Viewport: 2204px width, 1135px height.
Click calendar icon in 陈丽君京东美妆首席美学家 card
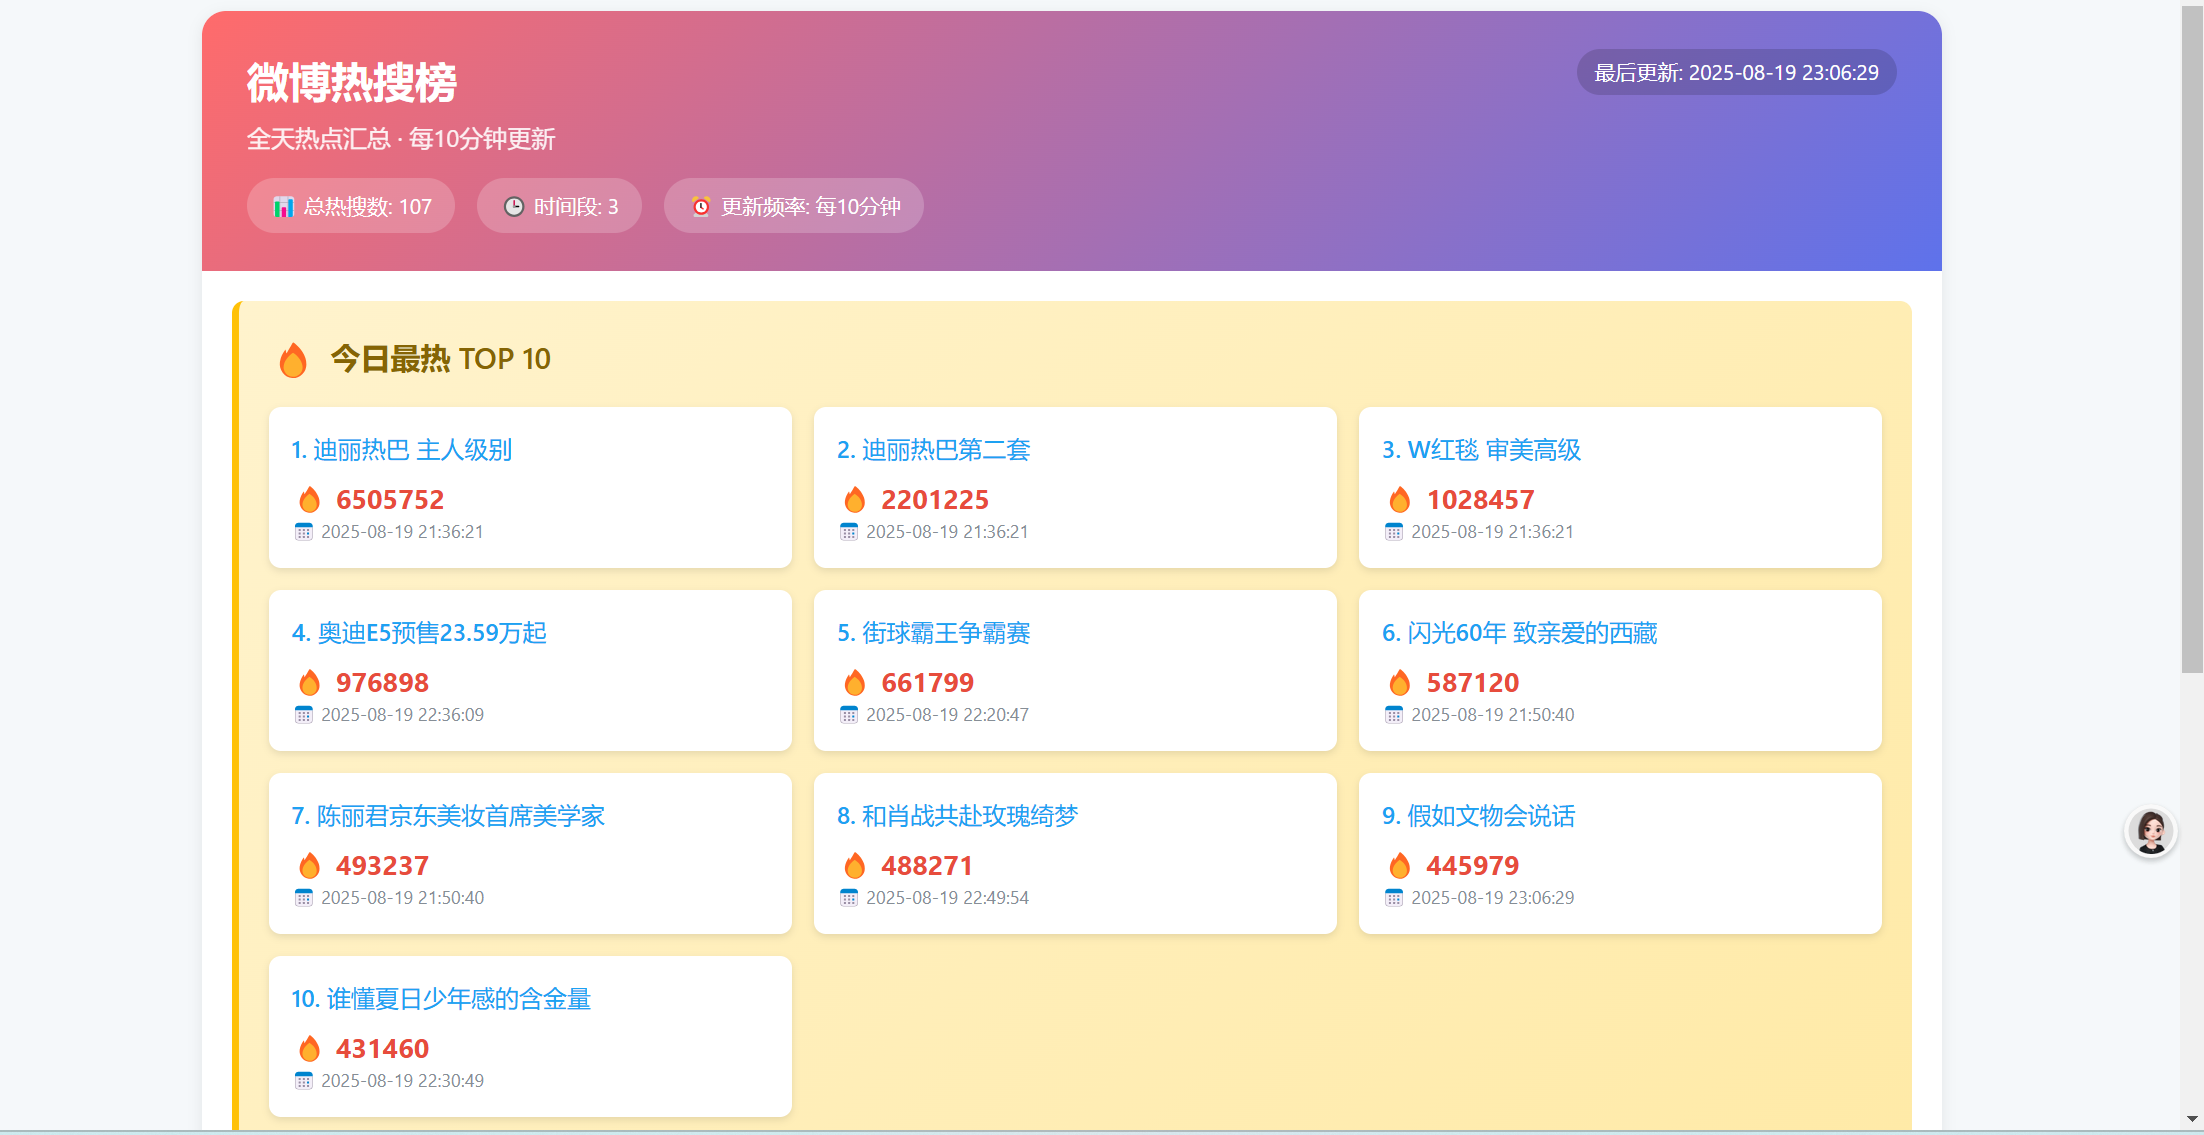(x=304, y=898)
